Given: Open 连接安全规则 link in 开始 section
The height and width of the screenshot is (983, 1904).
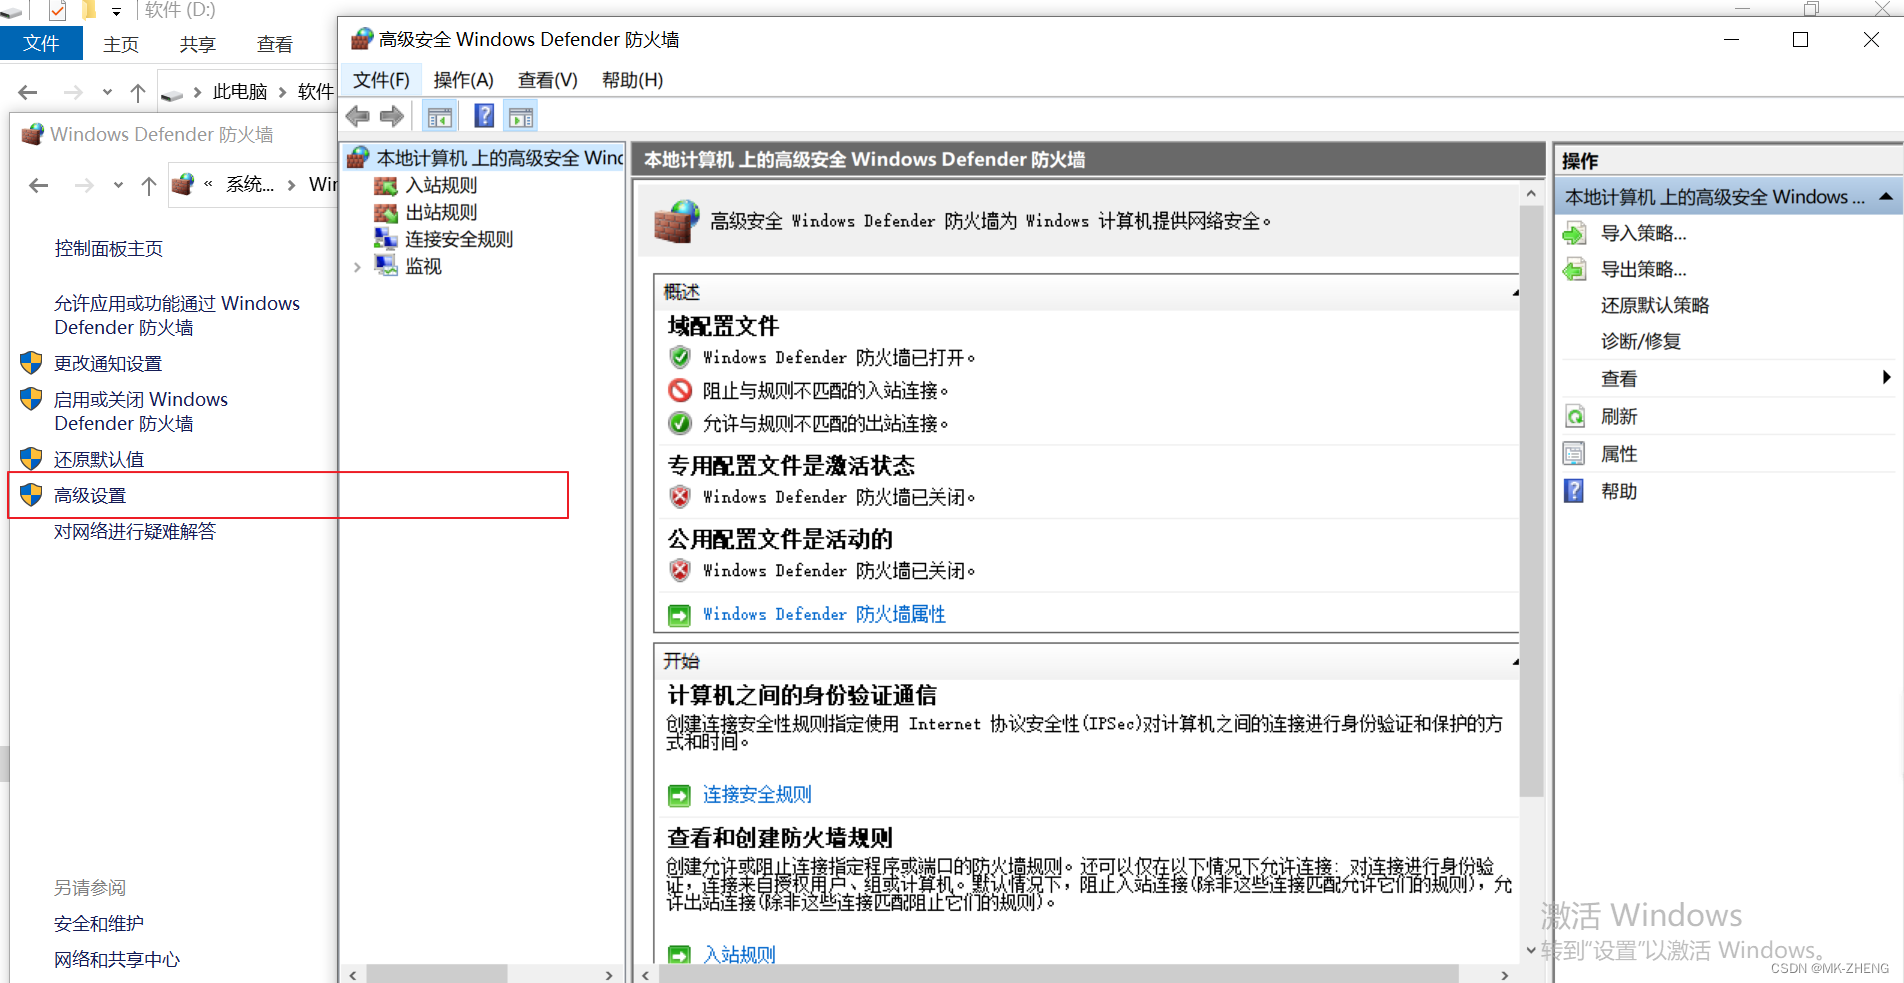Looking at the screenshot, I should [x=757, y=794].
